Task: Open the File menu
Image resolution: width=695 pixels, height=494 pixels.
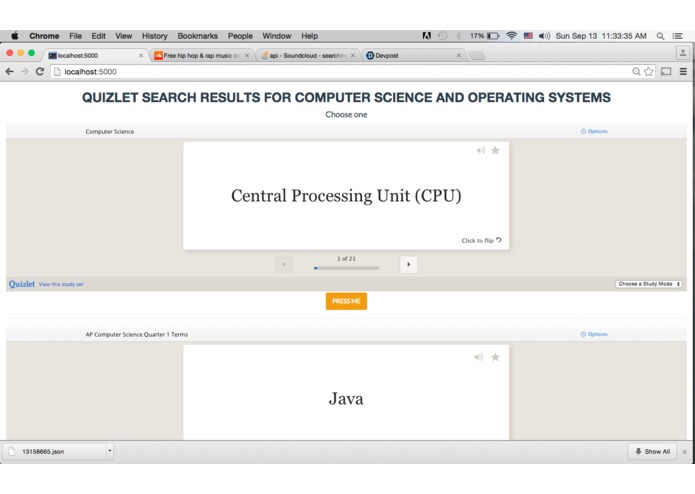Action: pos(75,36)
